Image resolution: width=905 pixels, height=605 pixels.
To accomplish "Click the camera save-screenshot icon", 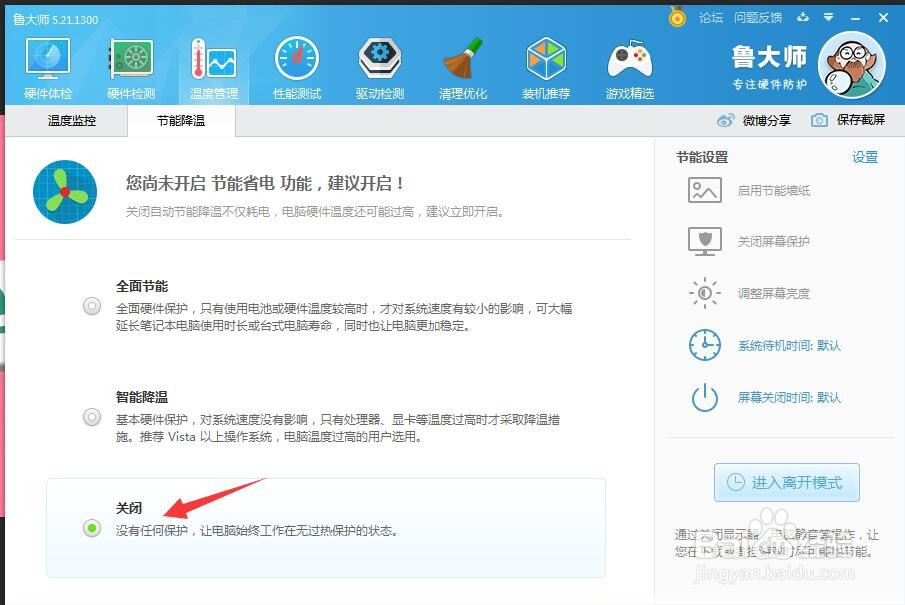I will click(819, 120).
